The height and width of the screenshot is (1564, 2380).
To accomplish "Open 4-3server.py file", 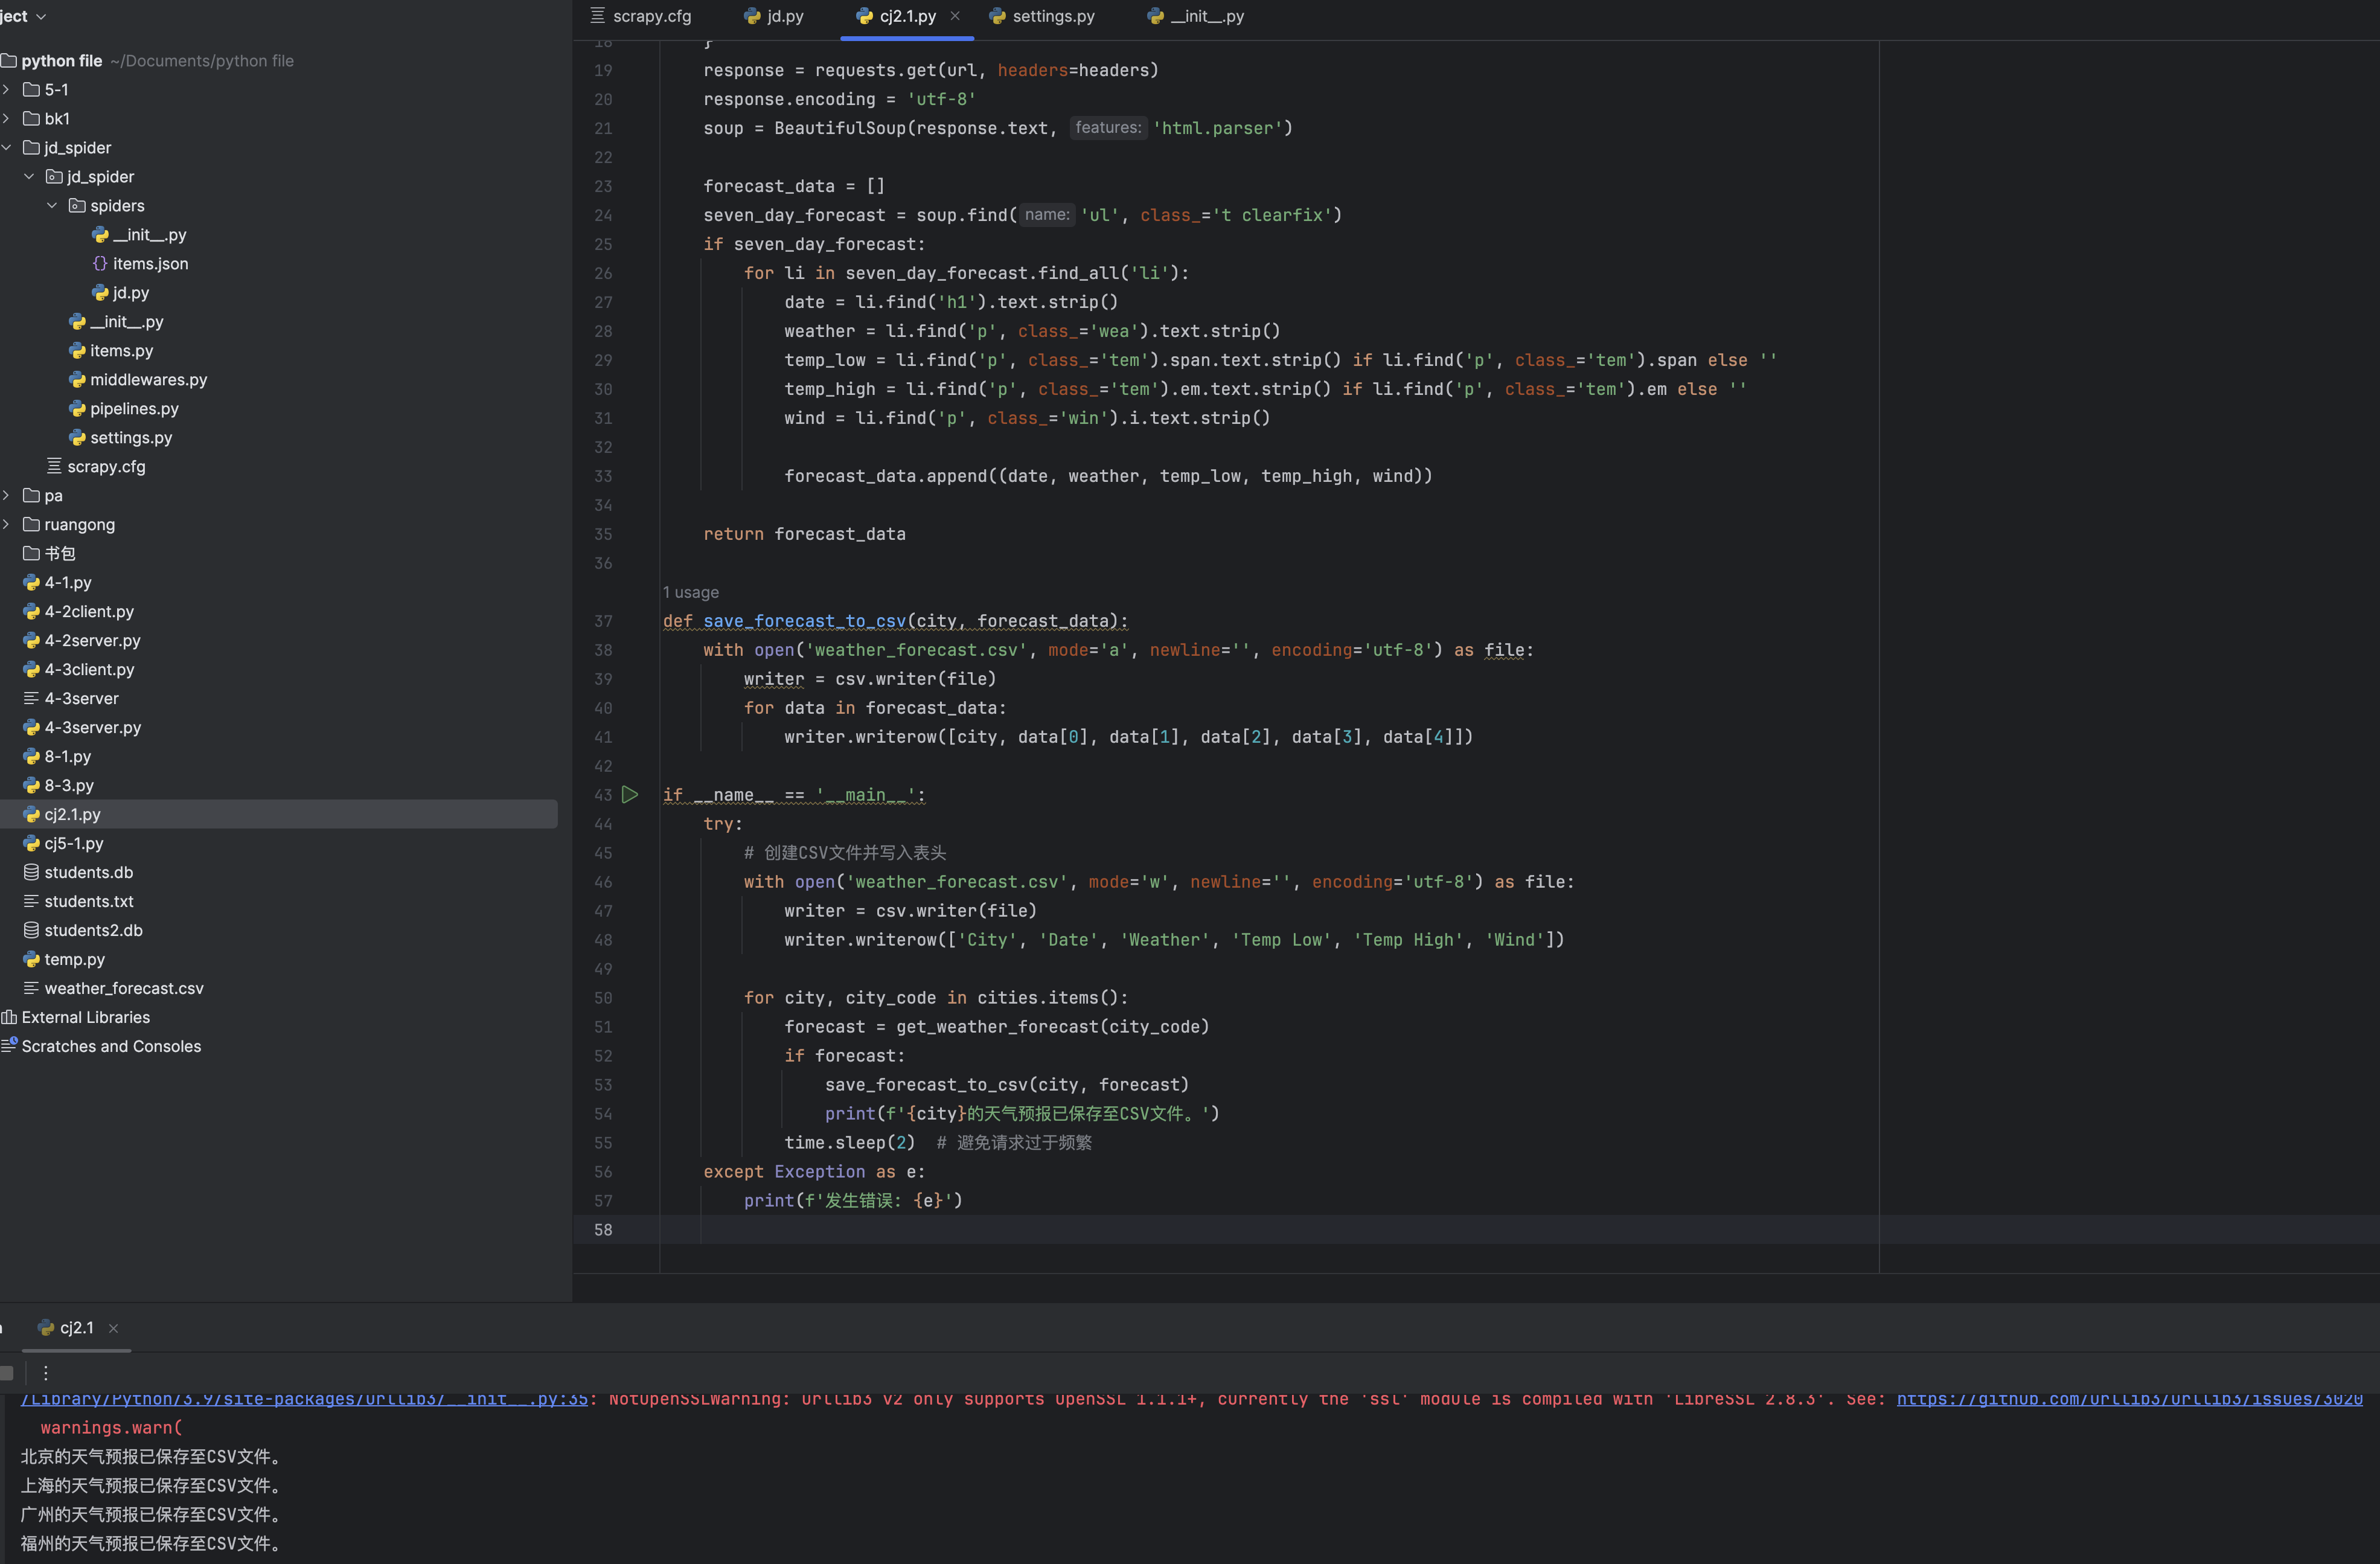I will pos(82,727).
